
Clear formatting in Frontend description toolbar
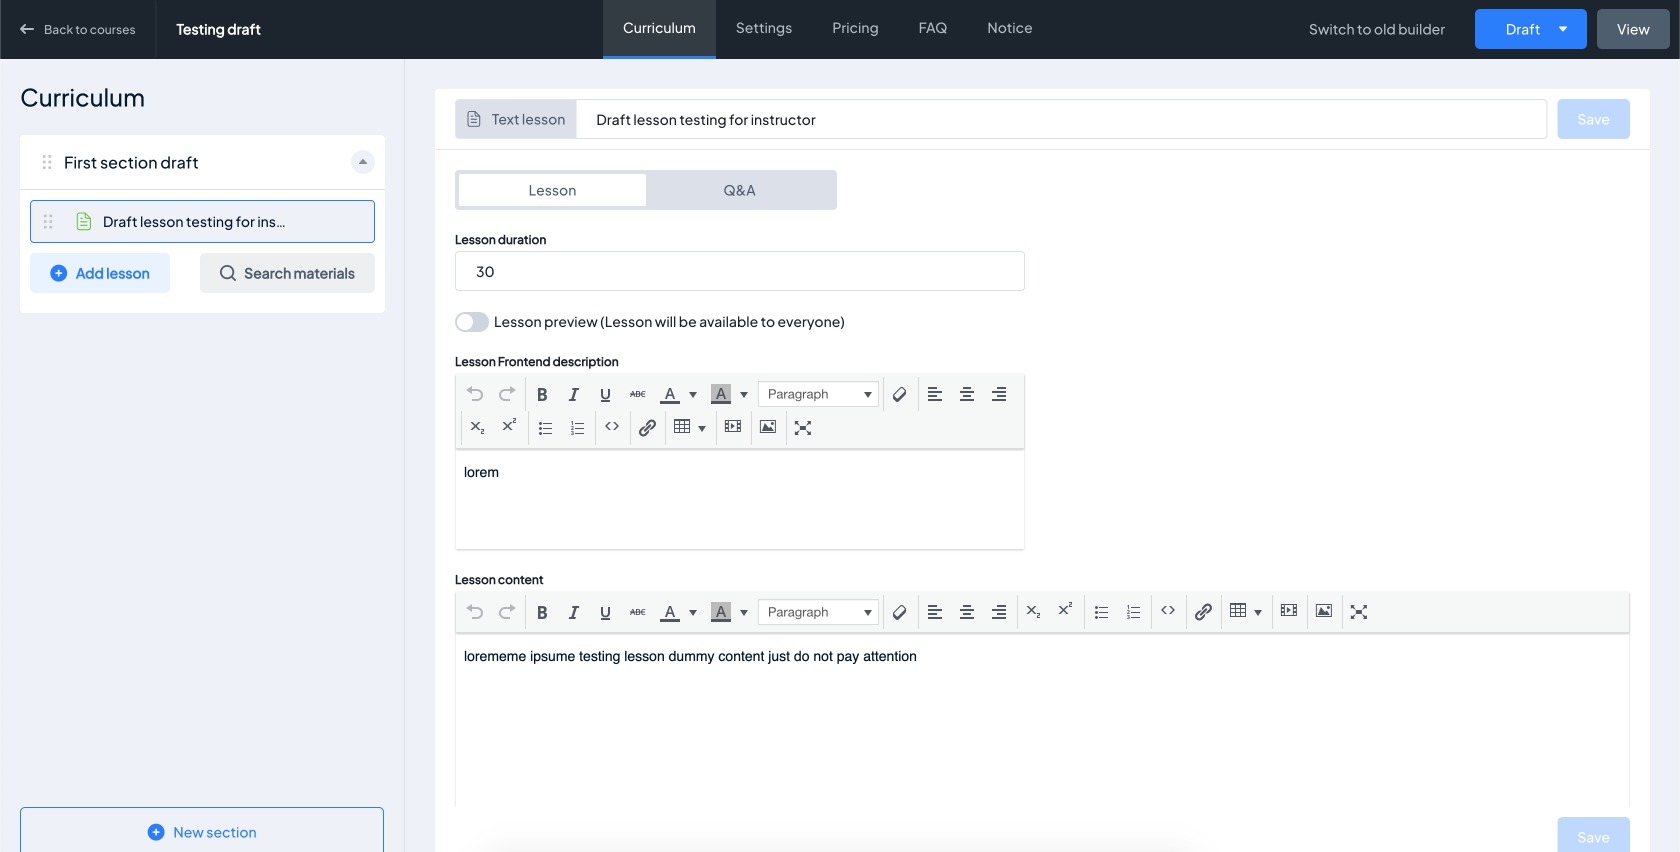click(900, 395)
